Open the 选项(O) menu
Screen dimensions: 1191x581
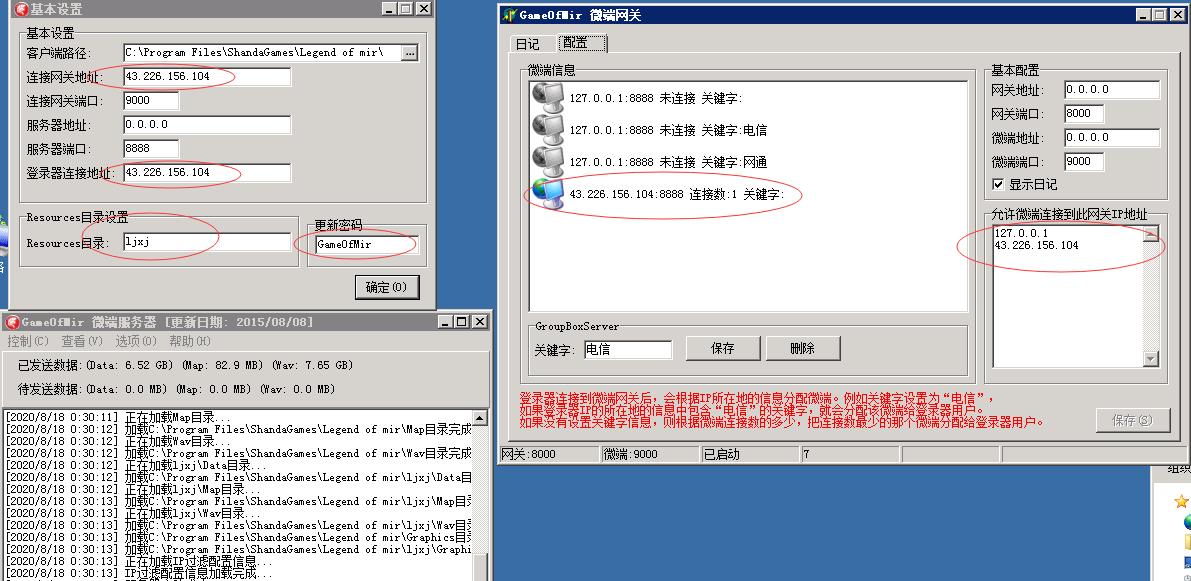click(x=136, y=341)
